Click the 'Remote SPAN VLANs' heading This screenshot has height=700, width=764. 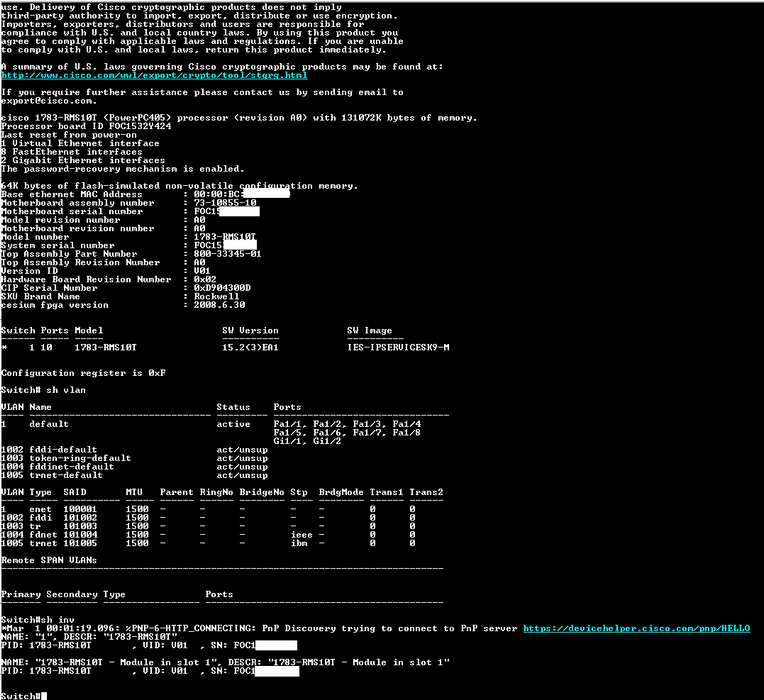(x=49, y=561)
